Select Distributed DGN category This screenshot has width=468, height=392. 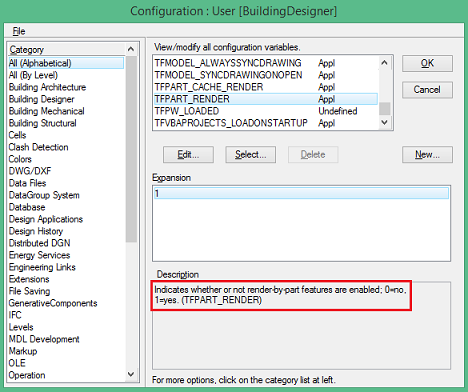coord(66,243)
